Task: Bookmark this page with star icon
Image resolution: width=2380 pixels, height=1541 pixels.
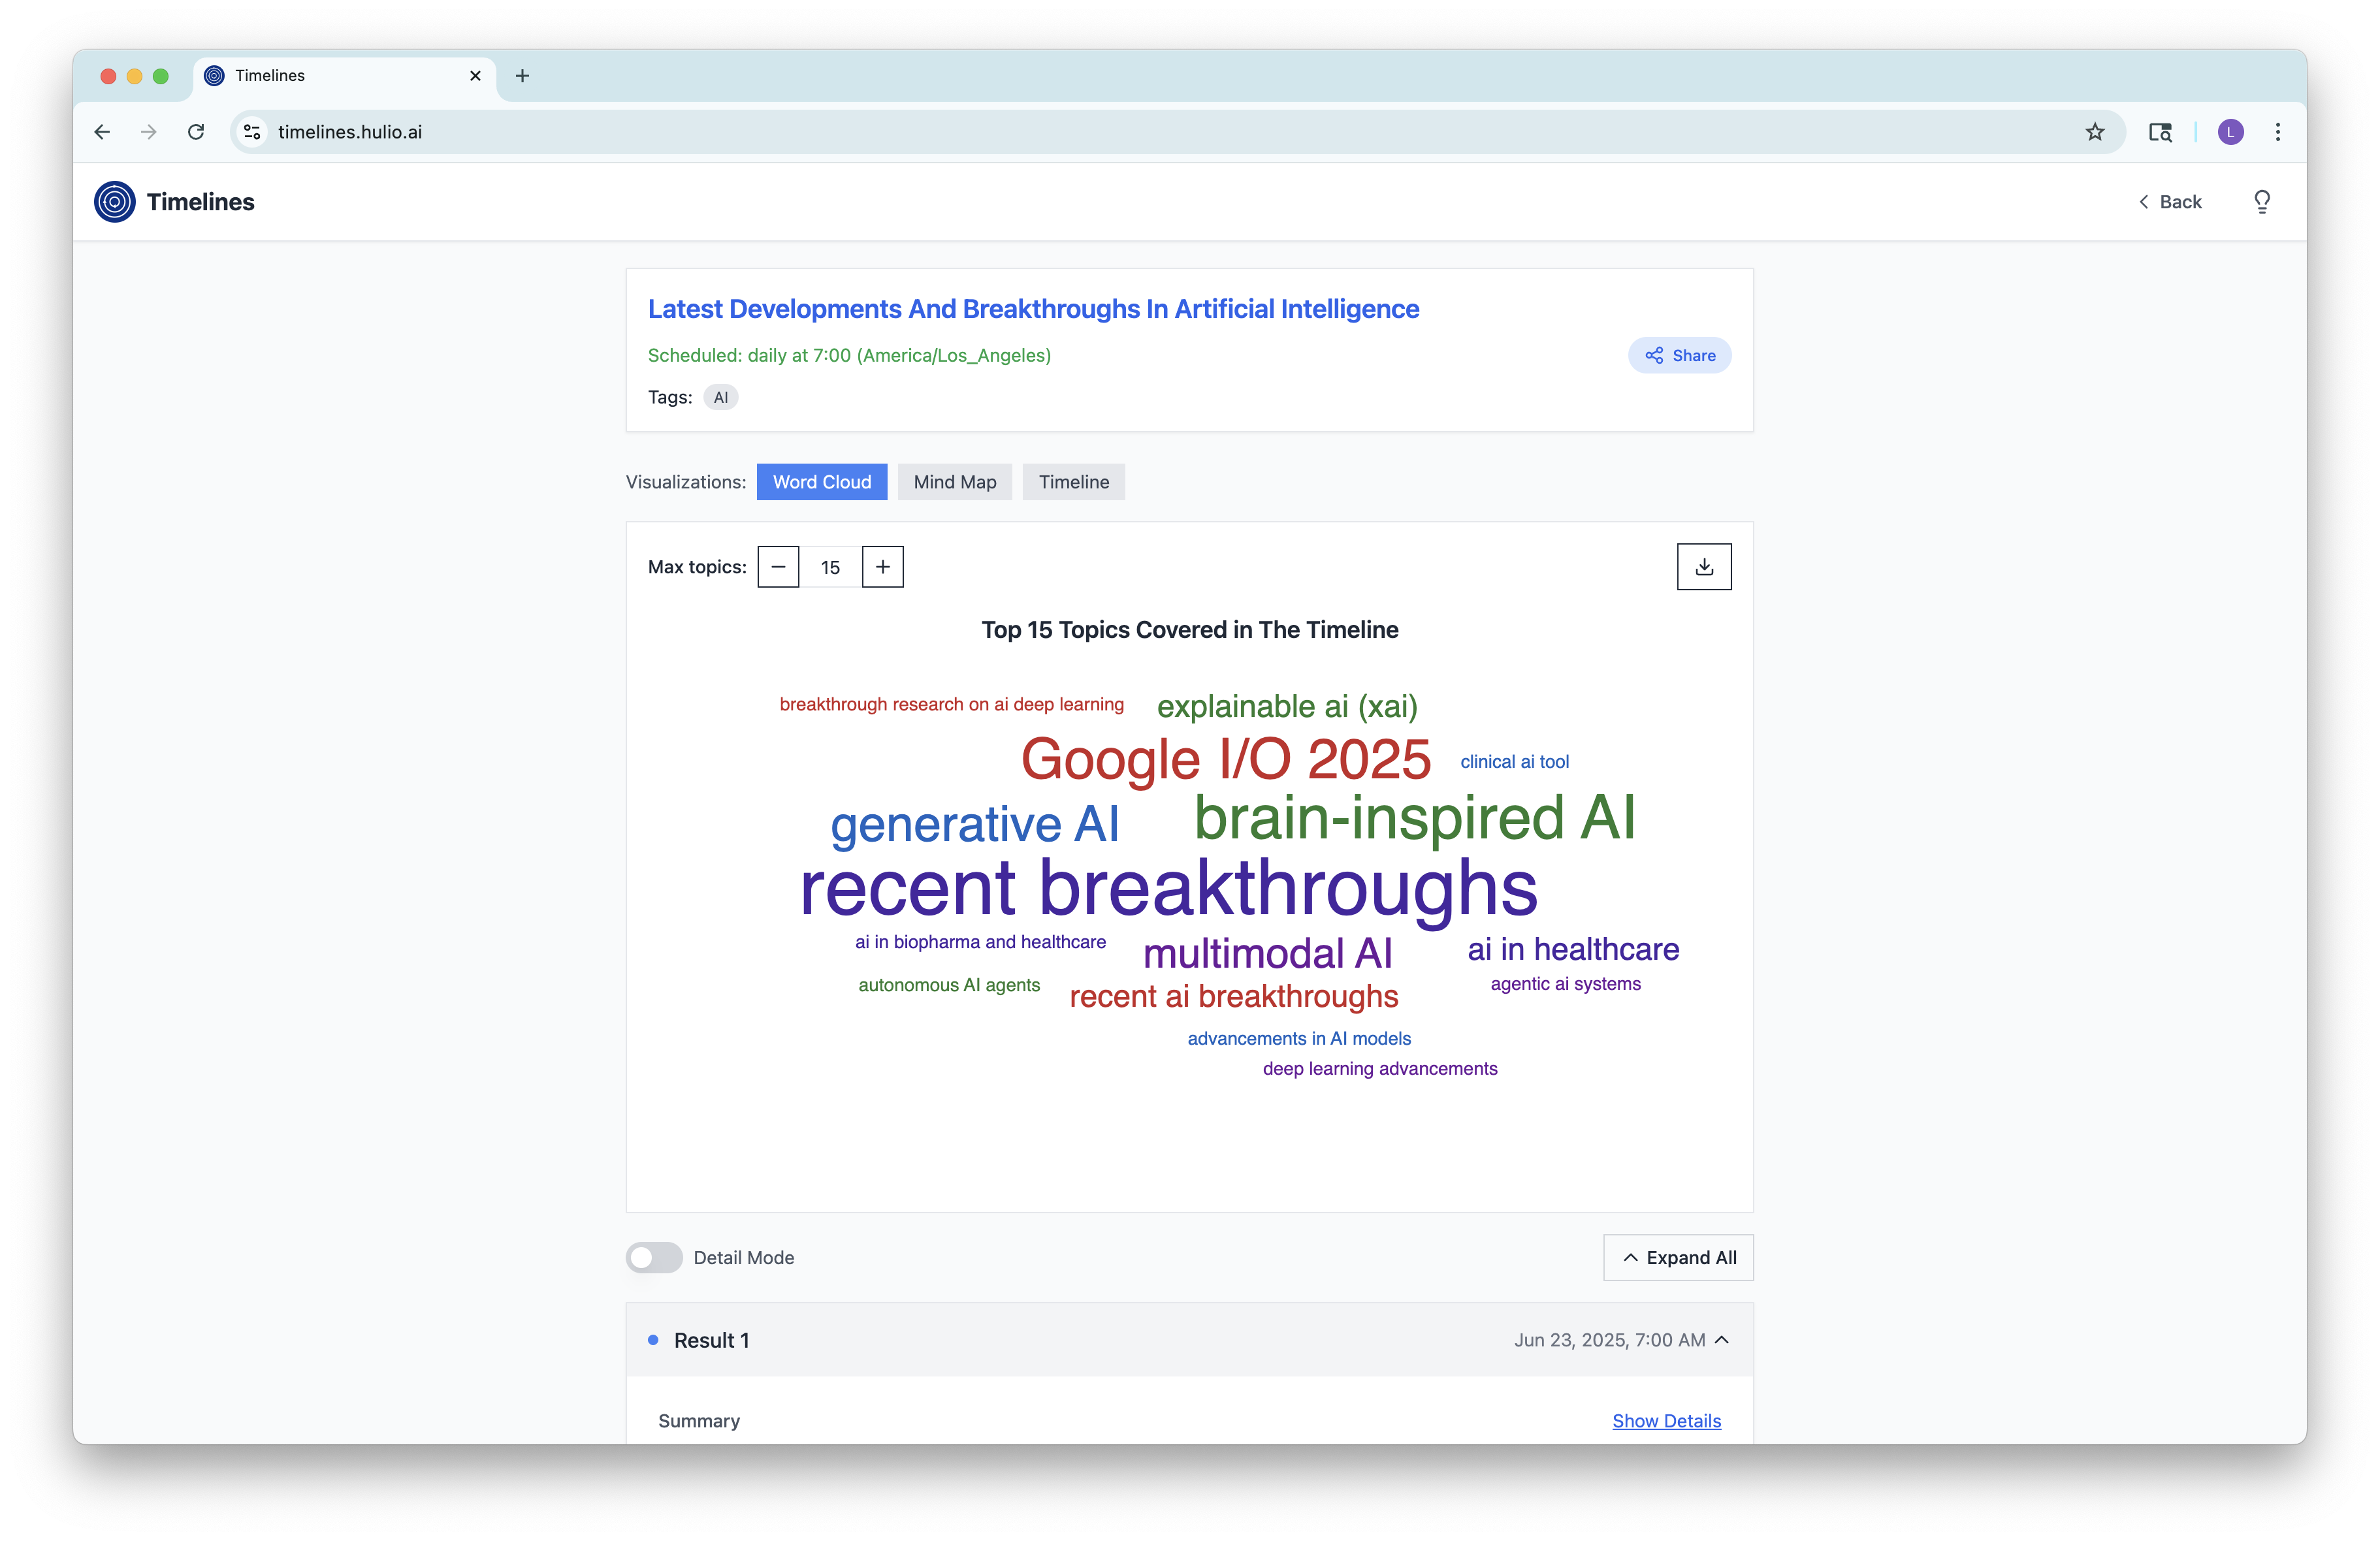Action: pyautogui.click(x=2095, y=132)
